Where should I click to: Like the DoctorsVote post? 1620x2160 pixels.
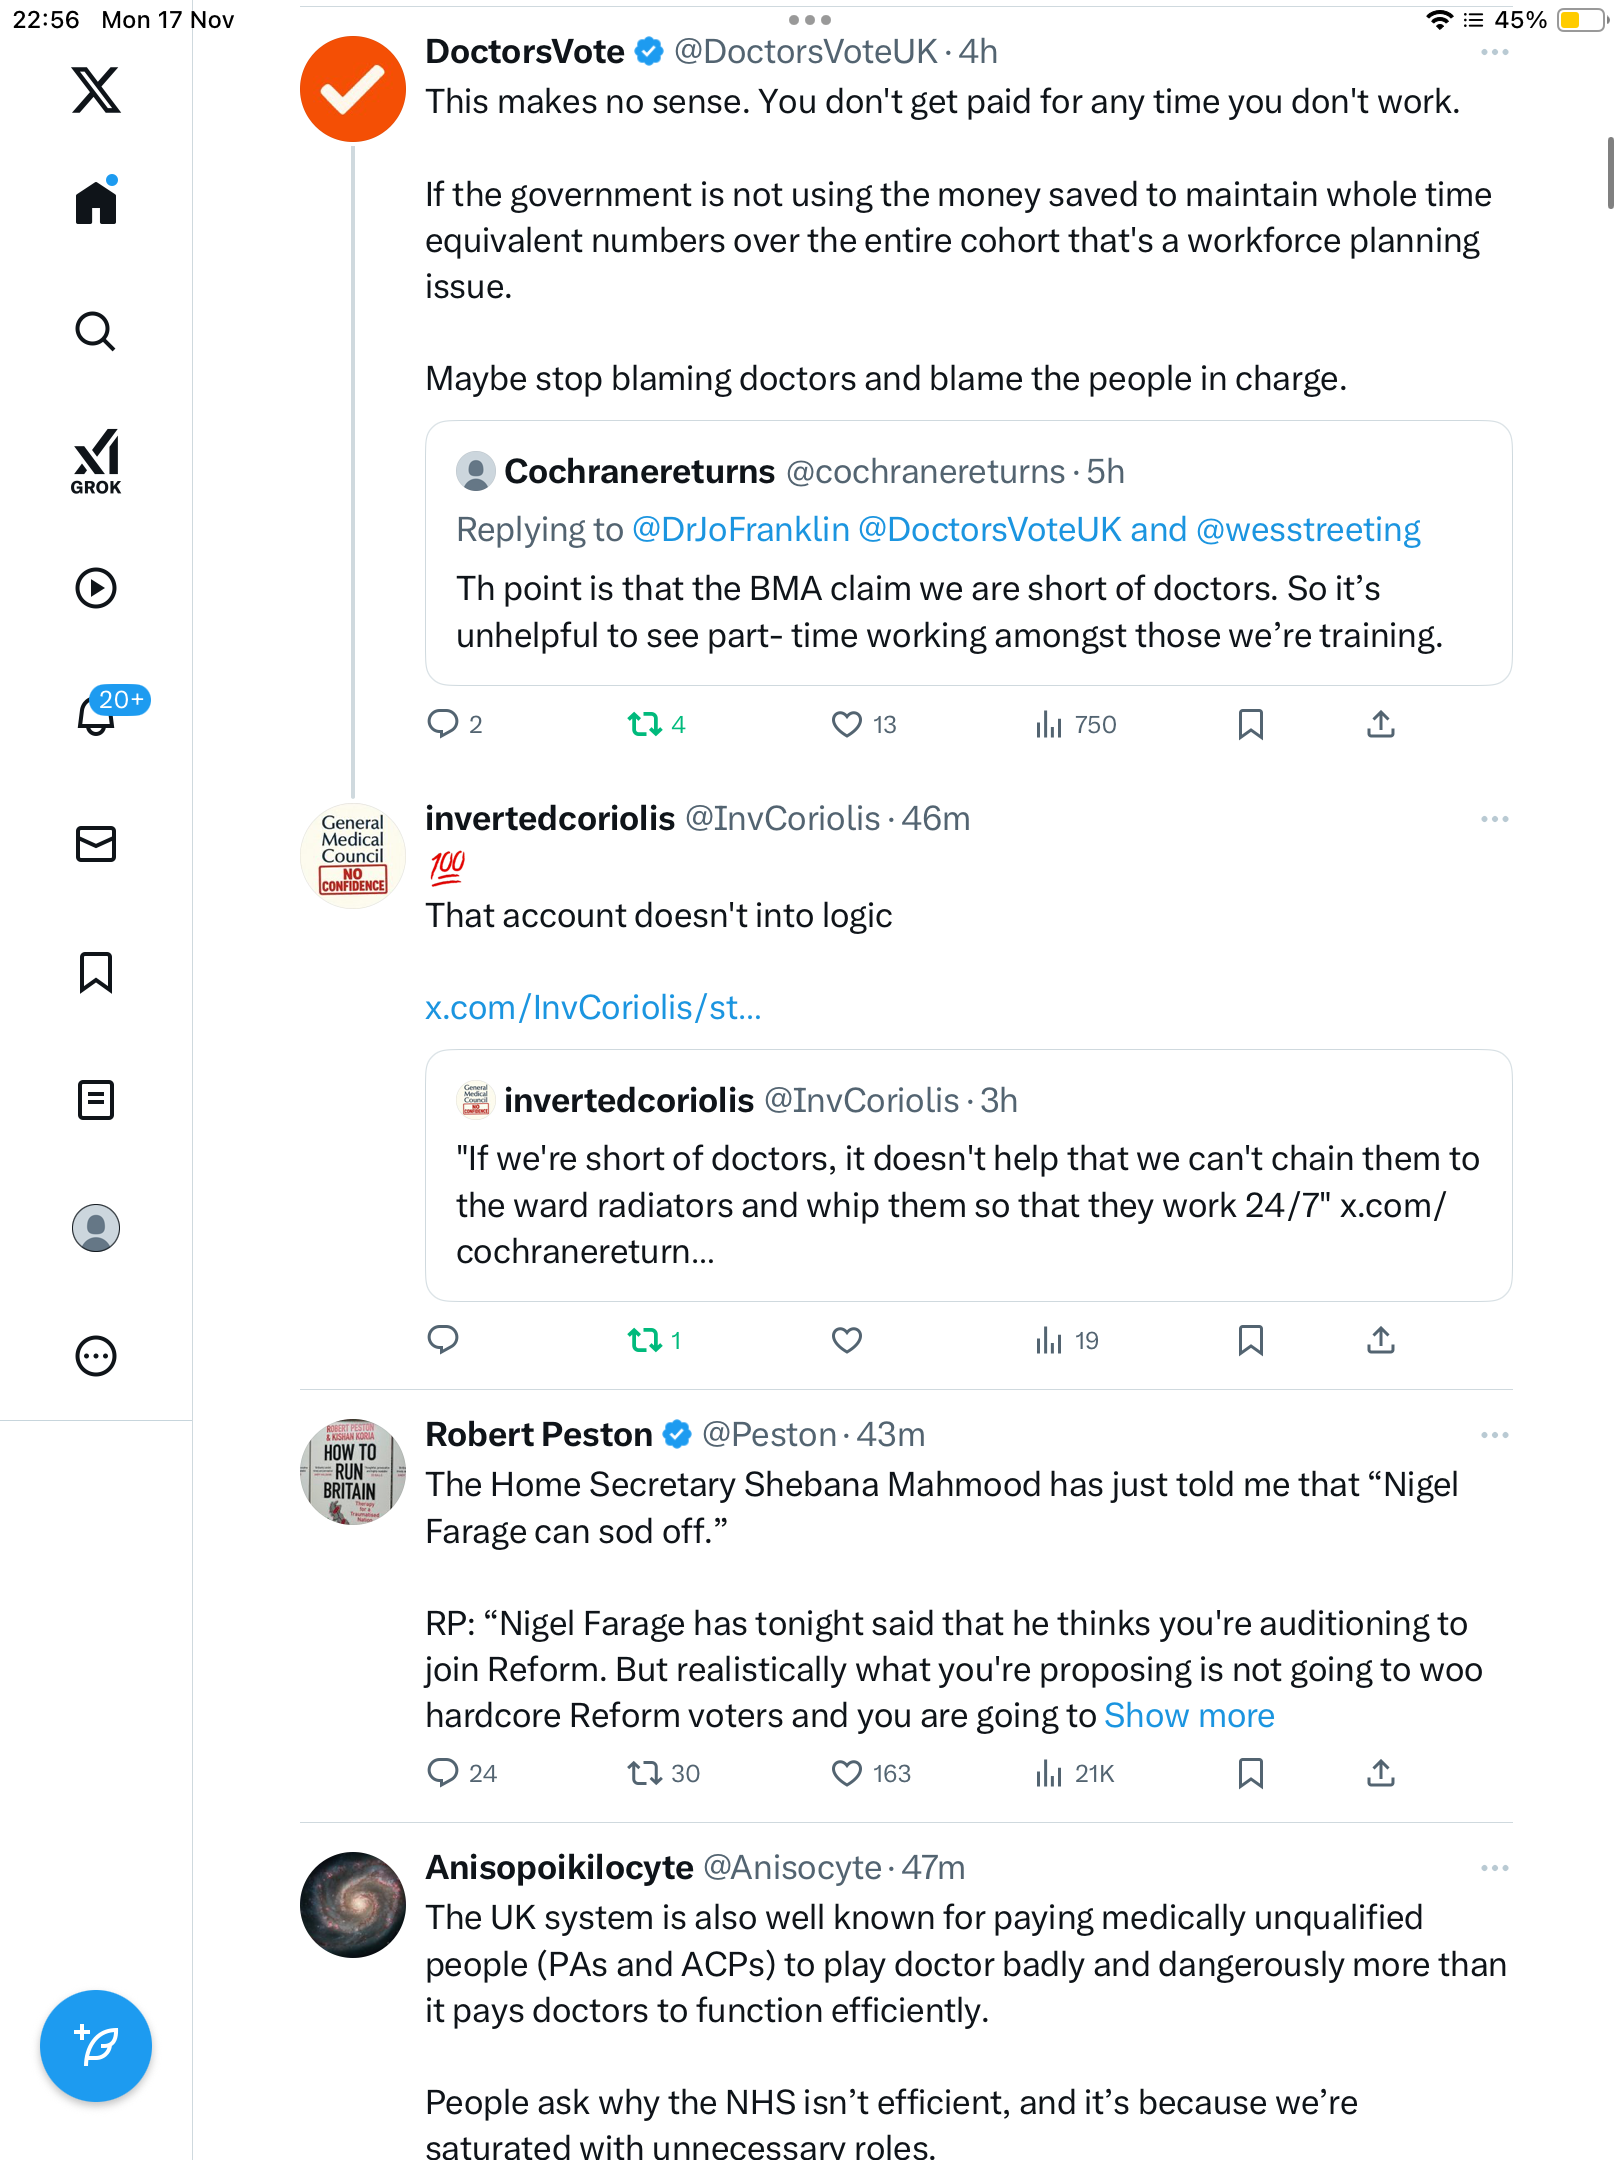click(847, 724)
